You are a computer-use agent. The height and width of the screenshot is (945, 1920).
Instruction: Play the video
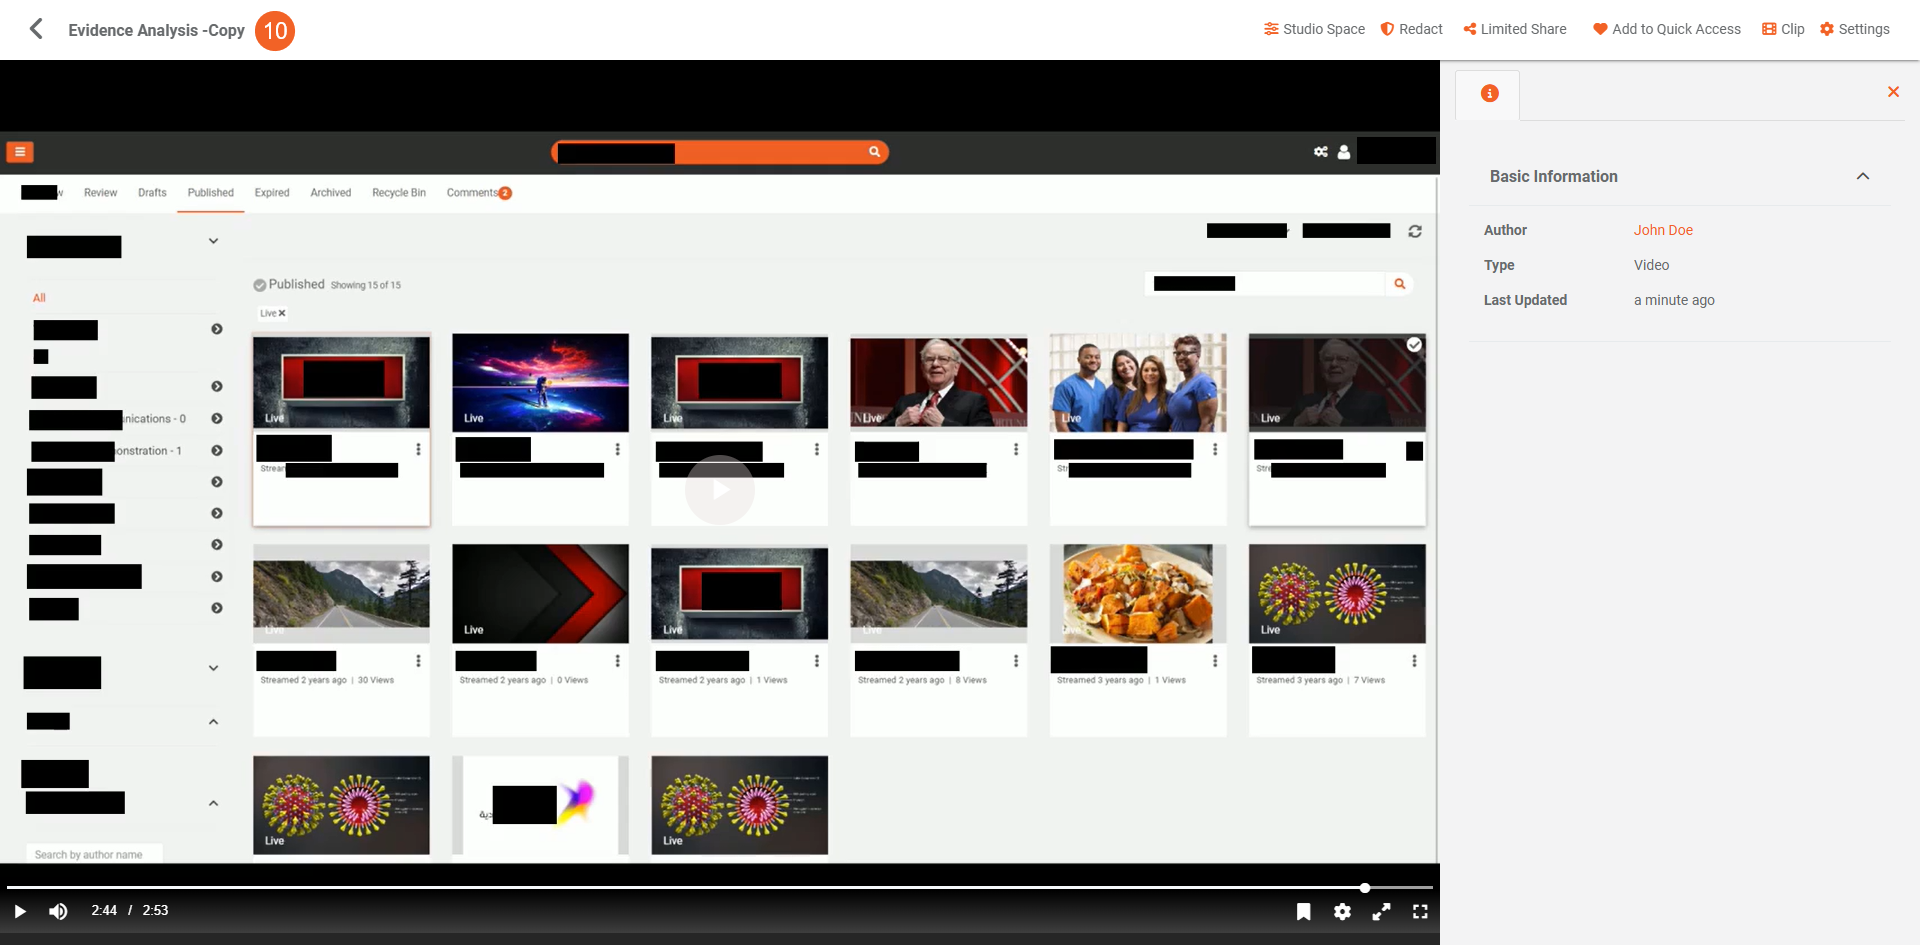pos(20,911)
